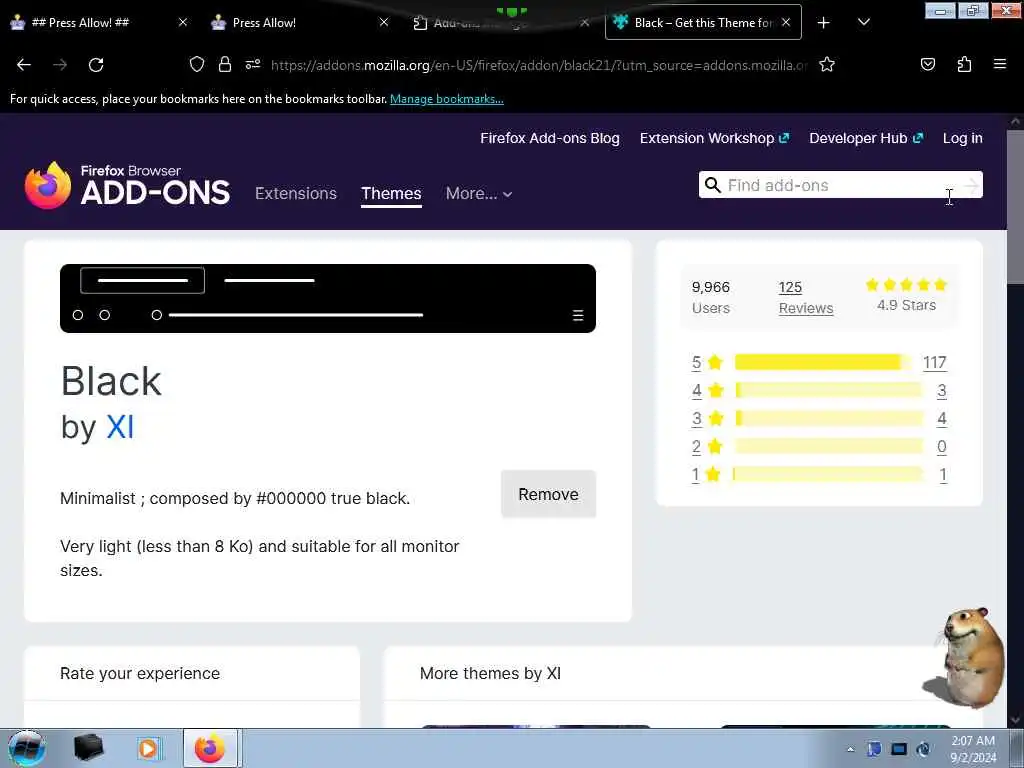The height and width of the screenshot is (768, 1024).
Task: Go back using the browser back arrow
Action: click(24, 65)
